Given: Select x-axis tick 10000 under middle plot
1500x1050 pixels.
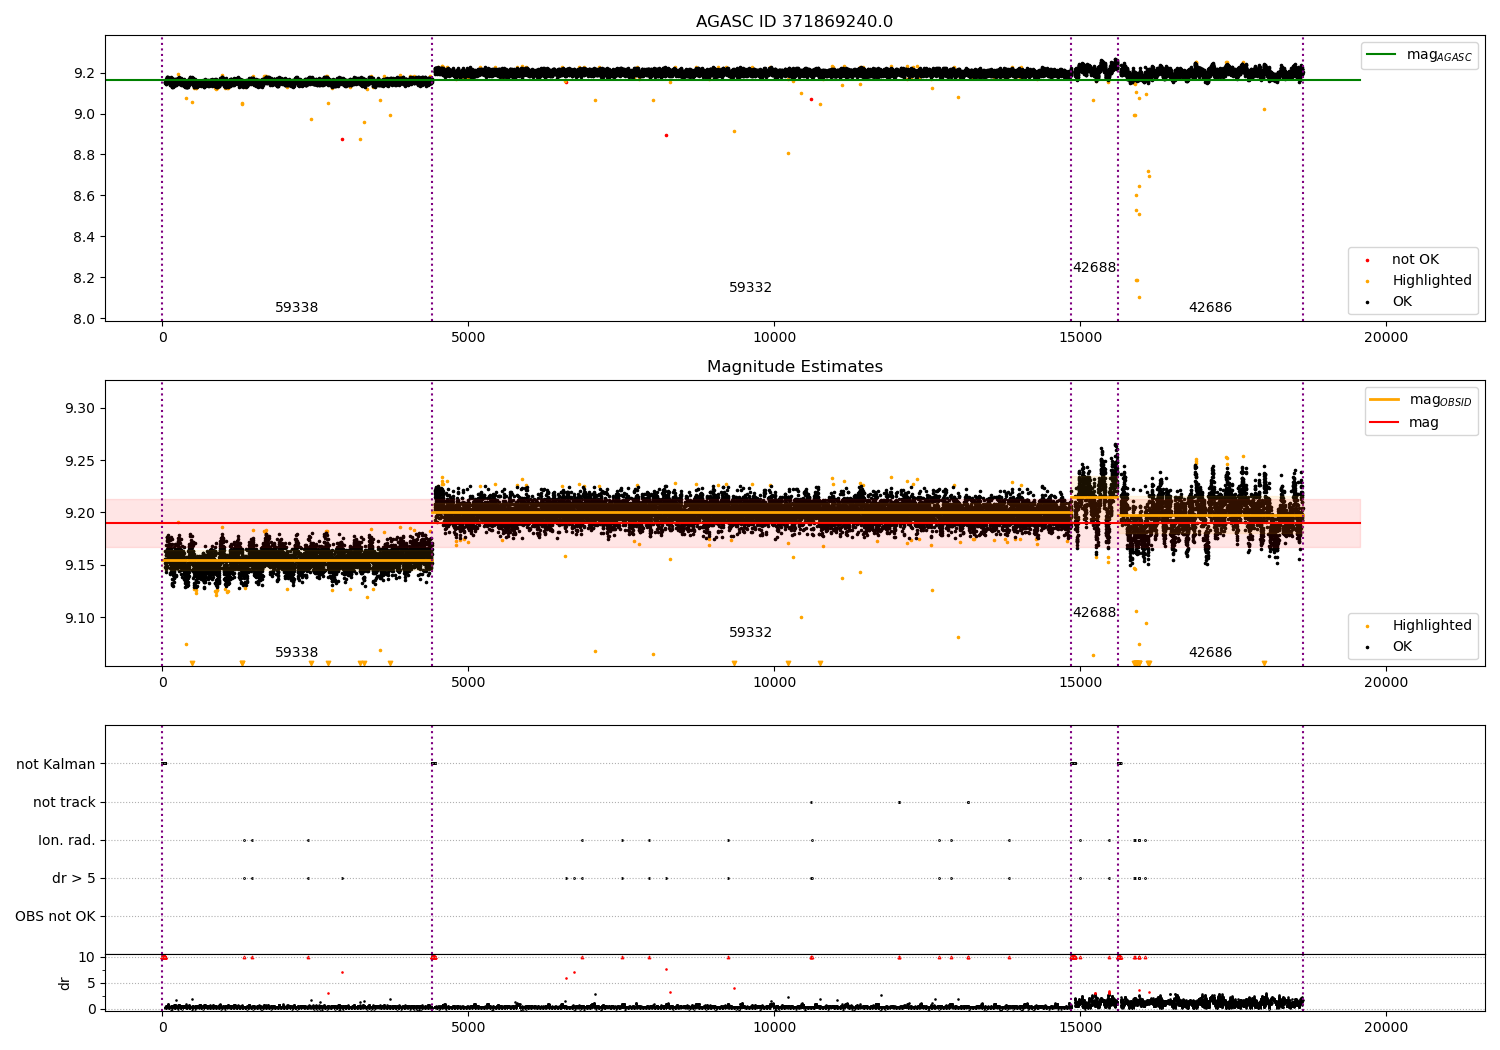Looking at the screenshot, I should 774,683.
